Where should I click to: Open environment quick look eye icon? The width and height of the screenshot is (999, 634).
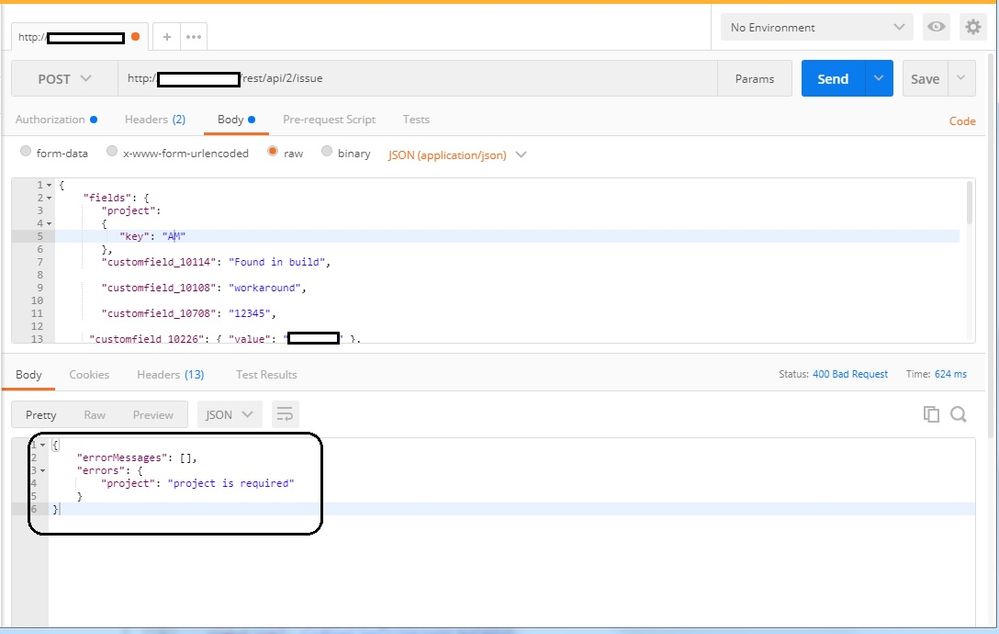[936, 27]
